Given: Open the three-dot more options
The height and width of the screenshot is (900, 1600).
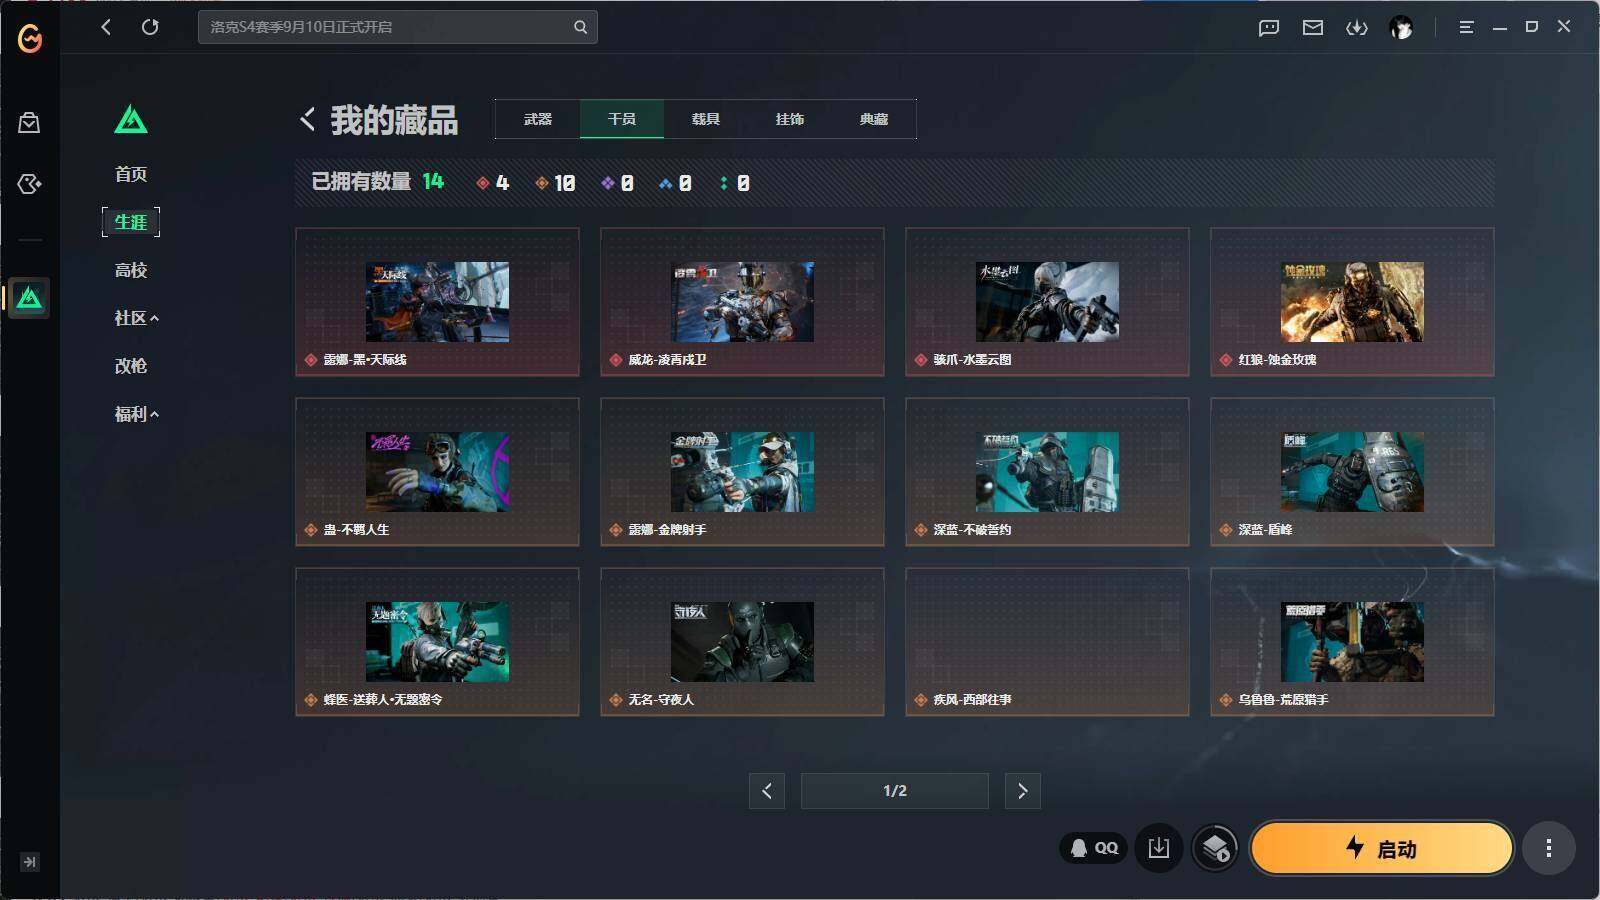Looking at the screenshot, I should click(1549, 848).
